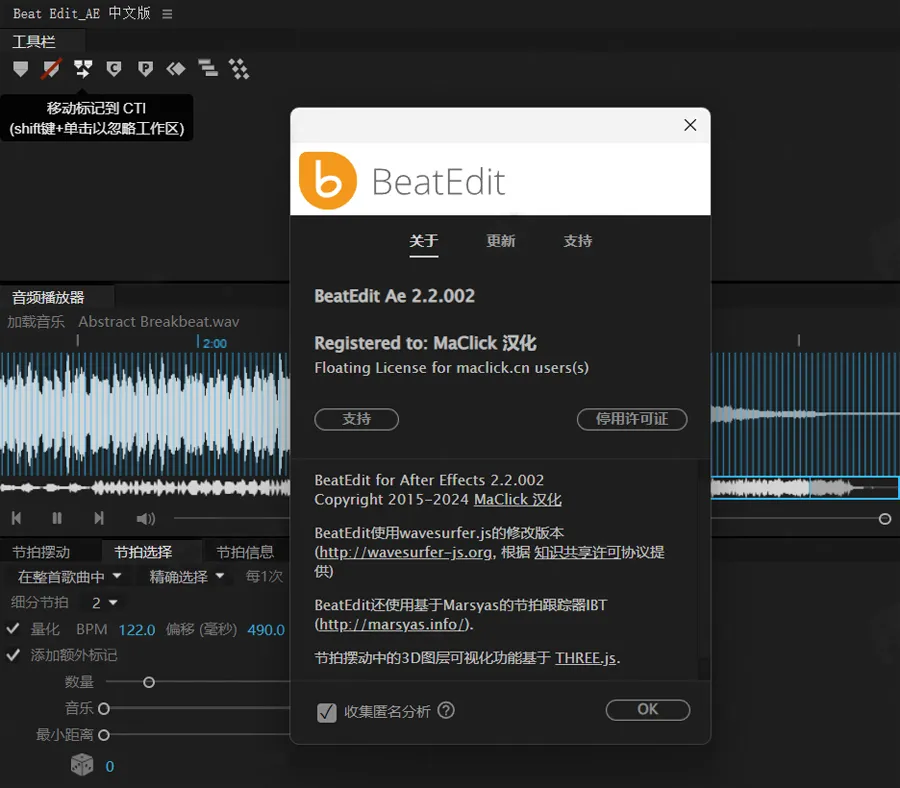Click the first marker icon in the toolbar
Screen dimensions: 900x788
[x=20, y=69]
